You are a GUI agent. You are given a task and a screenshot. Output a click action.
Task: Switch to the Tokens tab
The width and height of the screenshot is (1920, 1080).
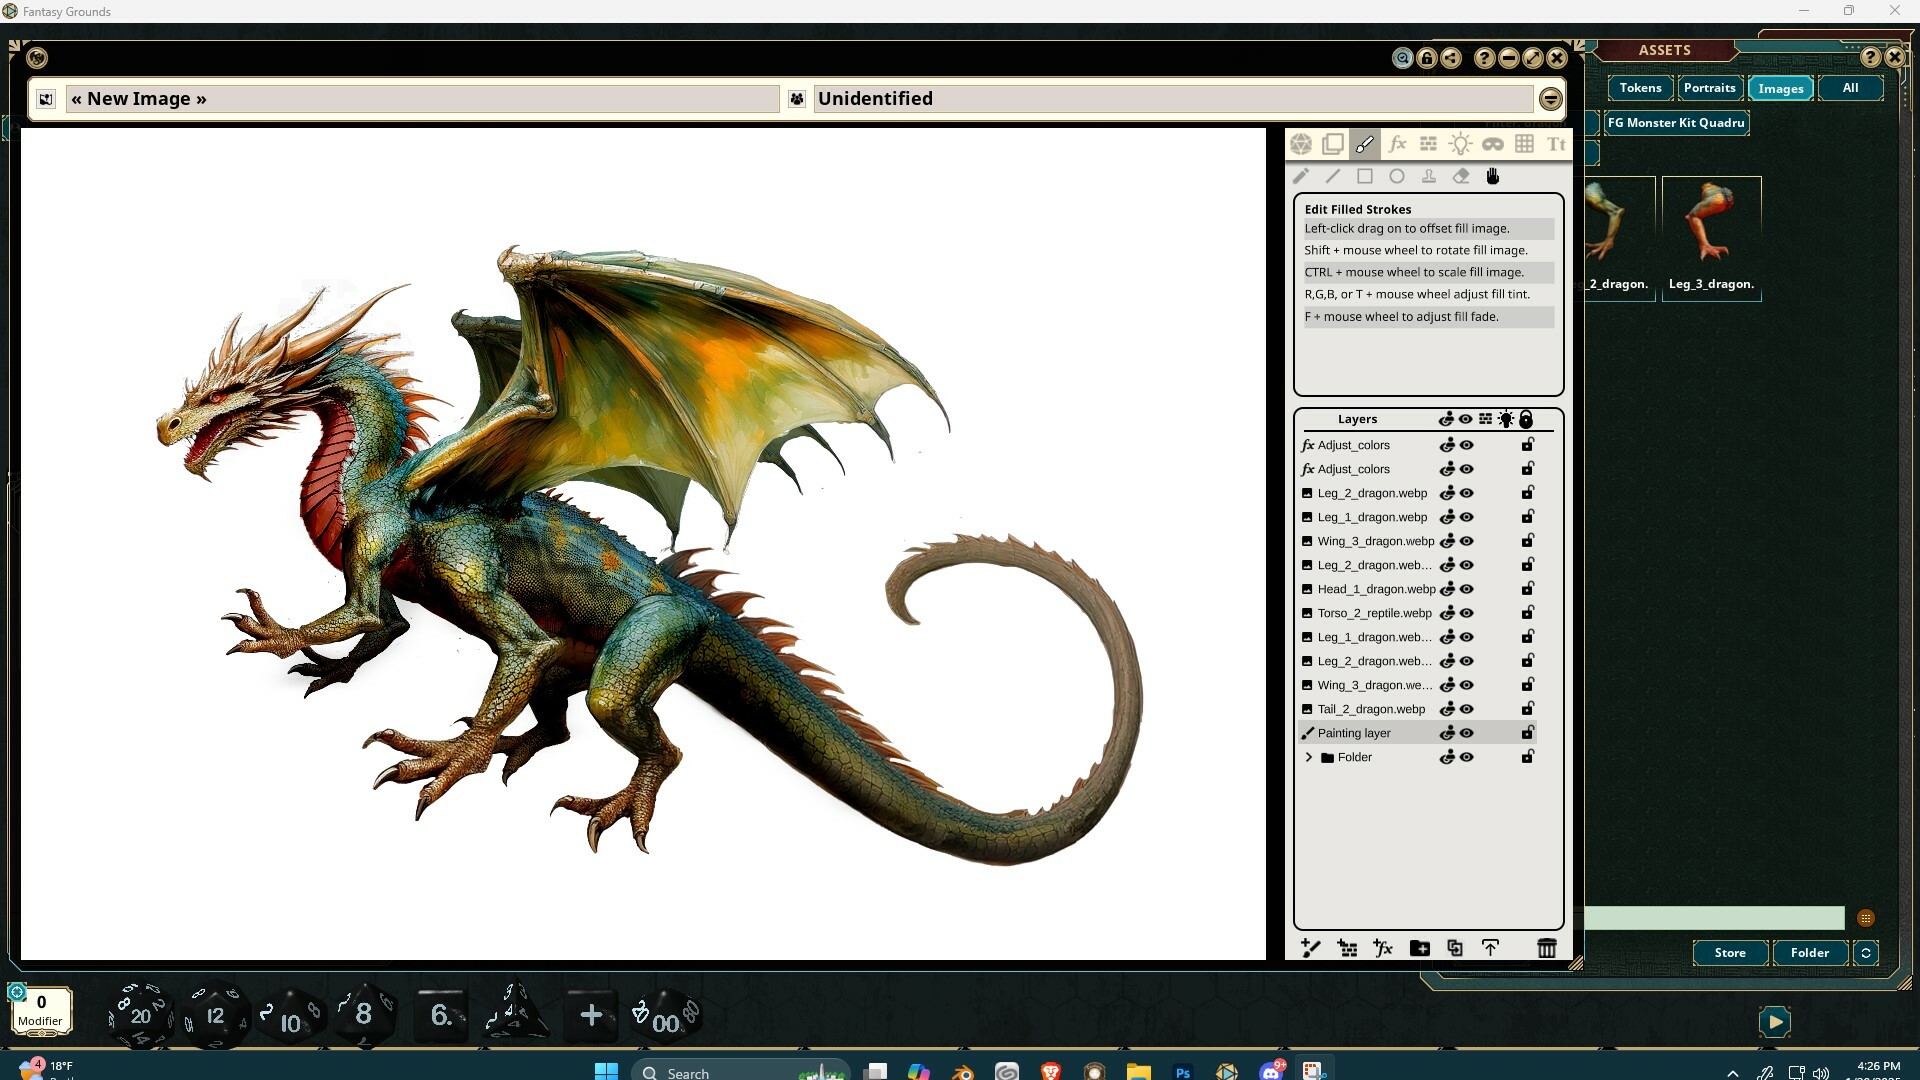tap(1640, 88)
